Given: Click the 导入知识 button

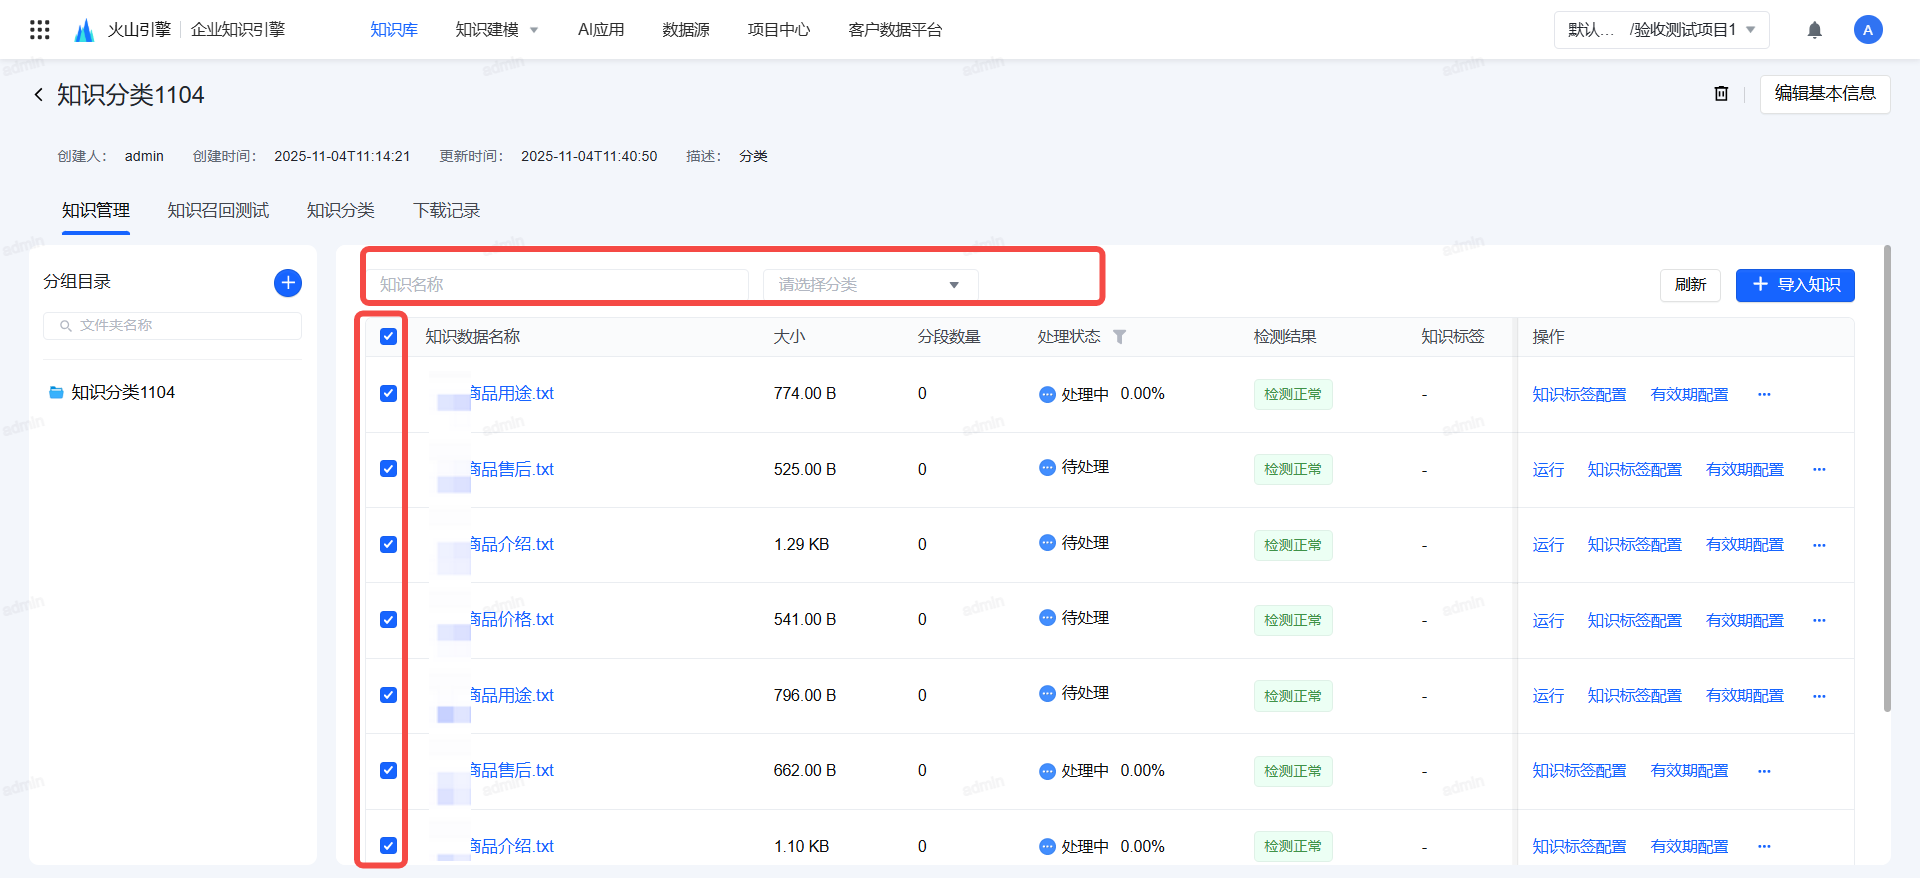Looking at the screenshot, I should tap(1795, 285).
